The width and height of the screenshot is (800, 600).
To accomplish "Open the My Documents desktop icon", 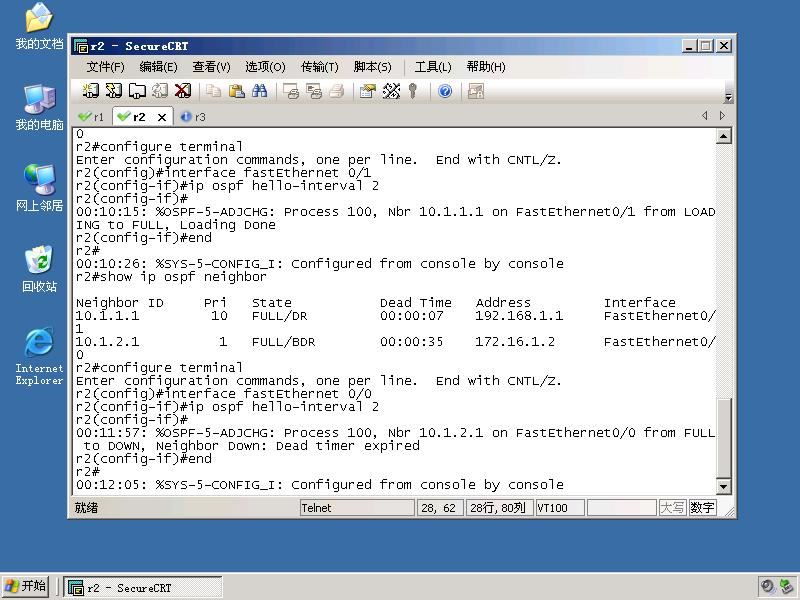I will [x=39, y=26].
